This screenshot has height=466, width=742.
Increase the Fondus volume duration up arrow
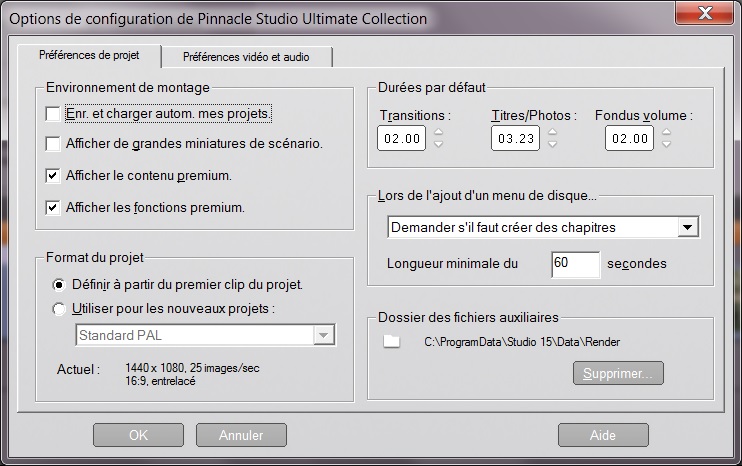[666, 132]
